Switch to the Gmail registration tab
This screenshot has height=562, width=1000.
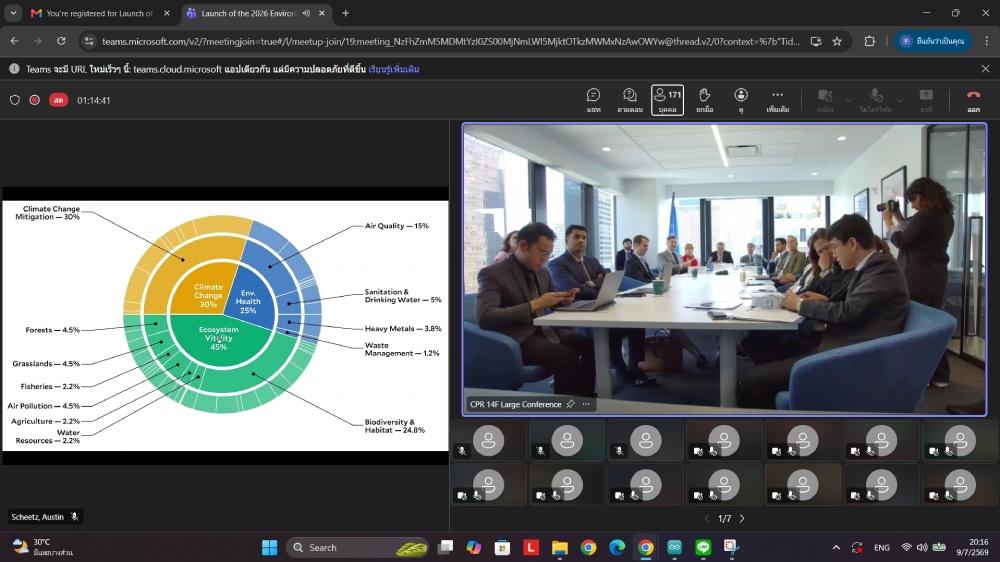100,13
